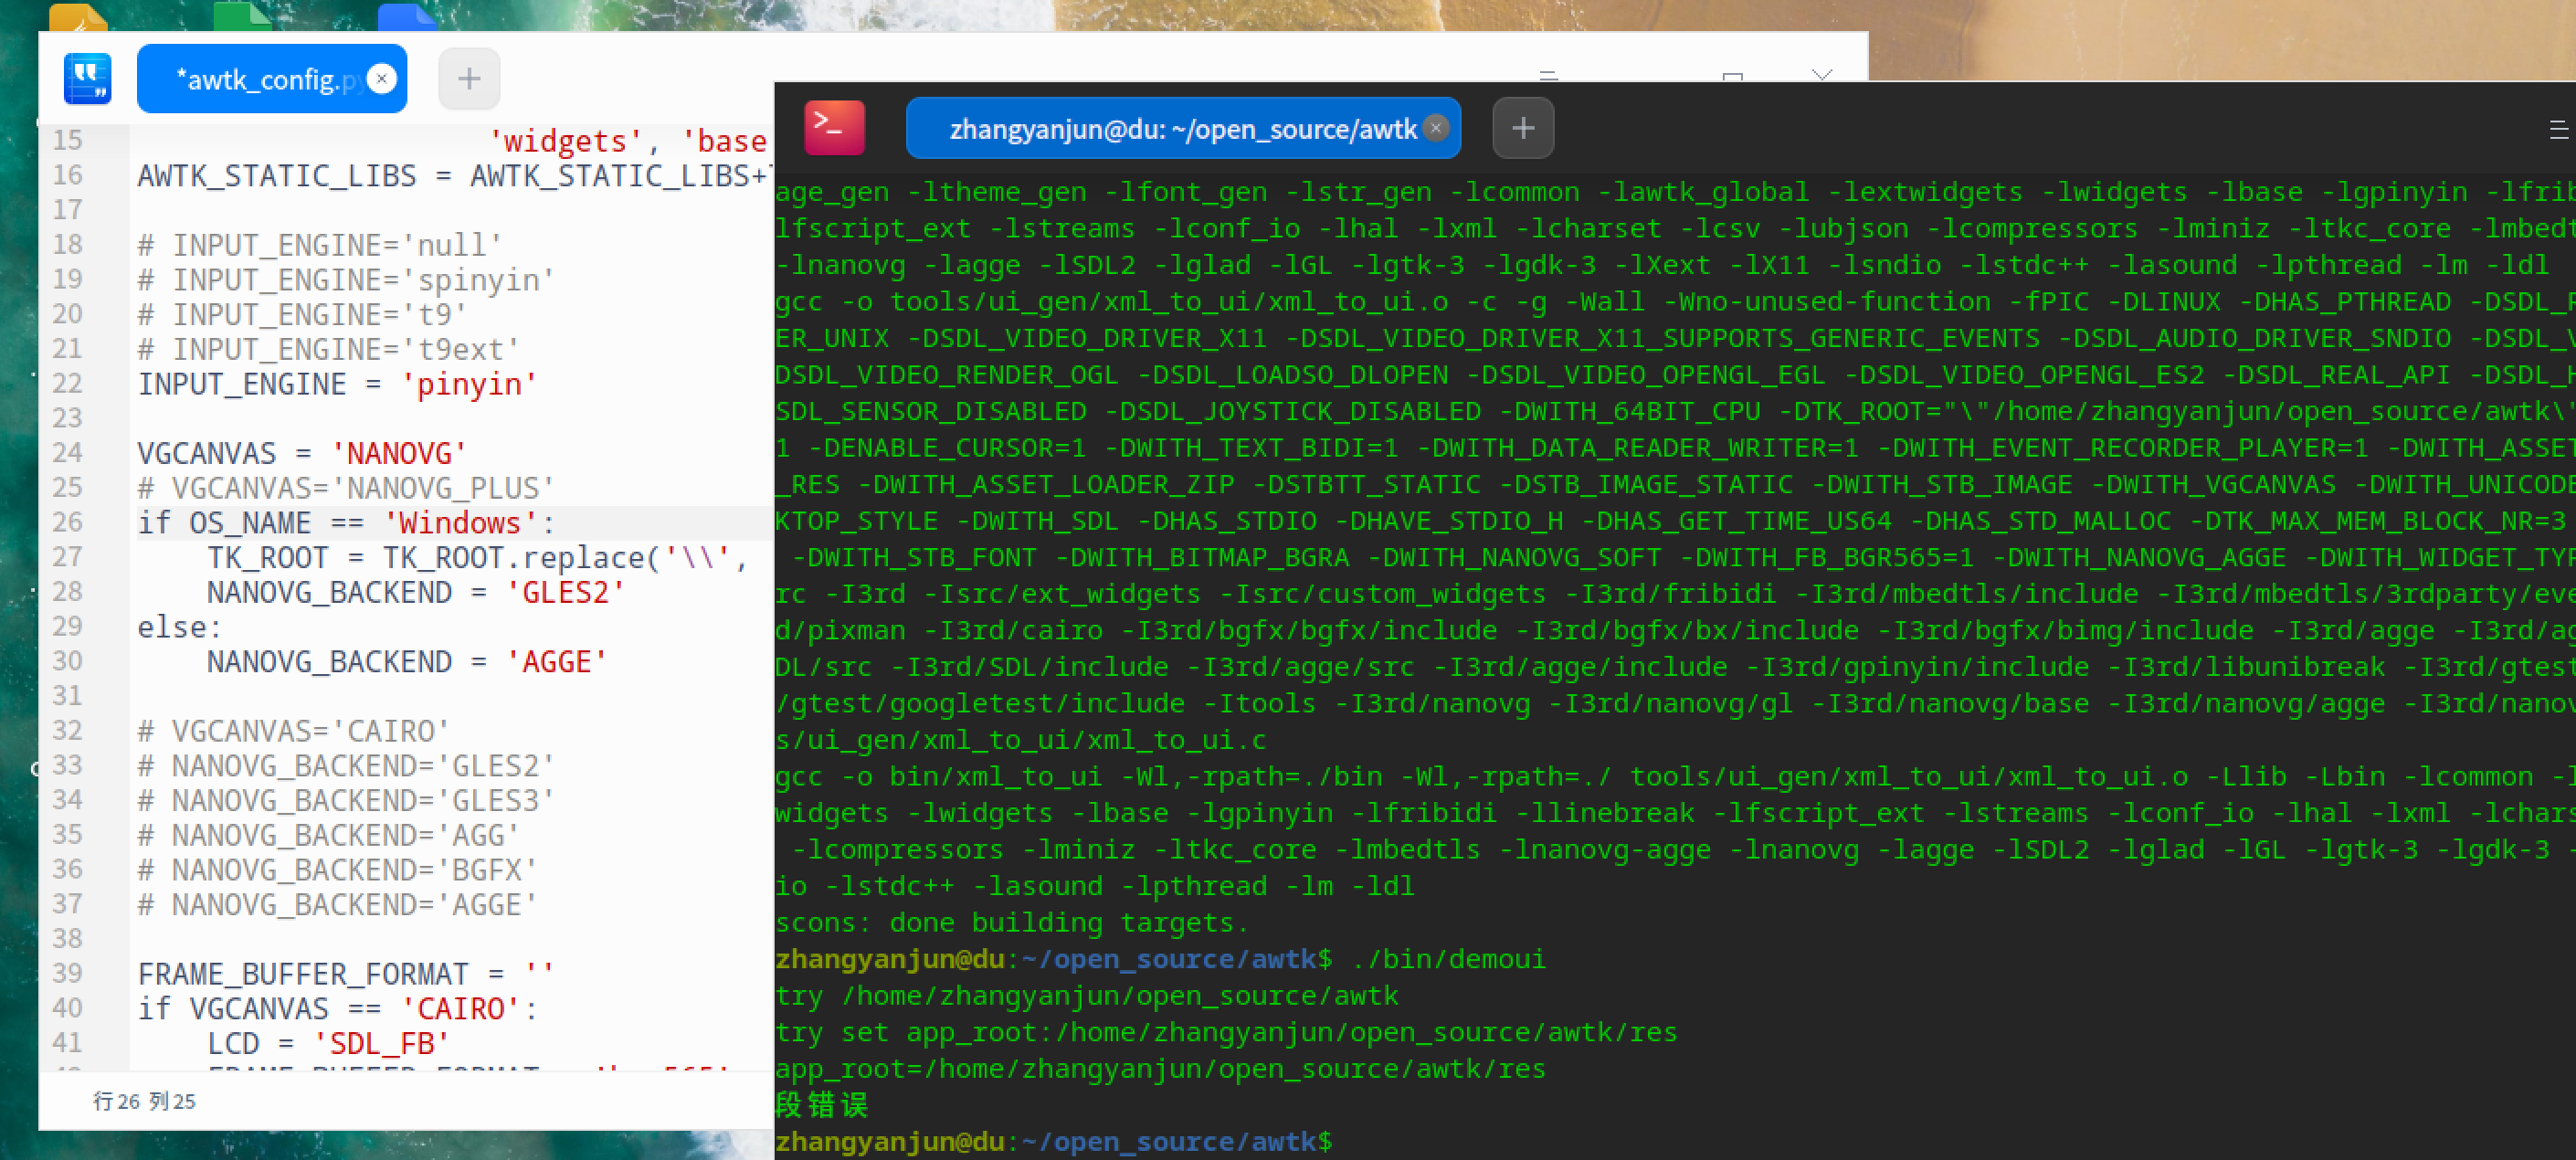Click the blue editor icon in the title bar
This screenshot has width=2576, height=1160.
(87, 79)
